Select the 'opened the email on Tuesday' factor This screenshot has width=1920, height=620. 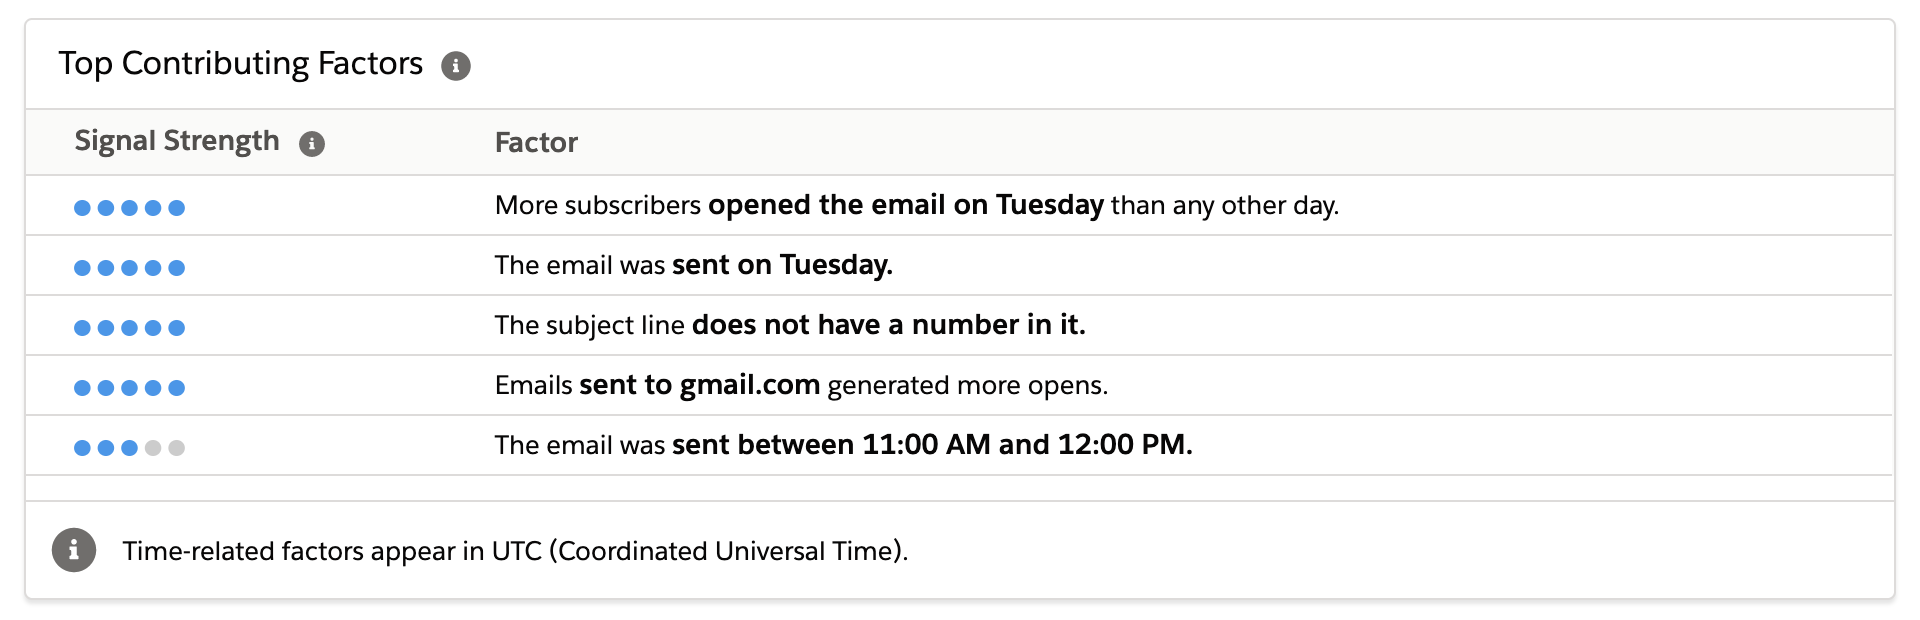(x=905, y=205)
